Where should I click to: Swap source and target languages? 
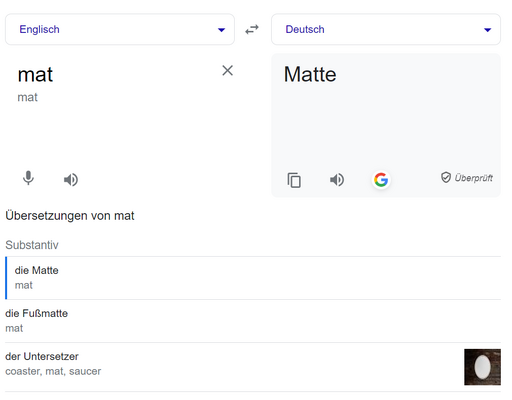(x=252, y=30)
